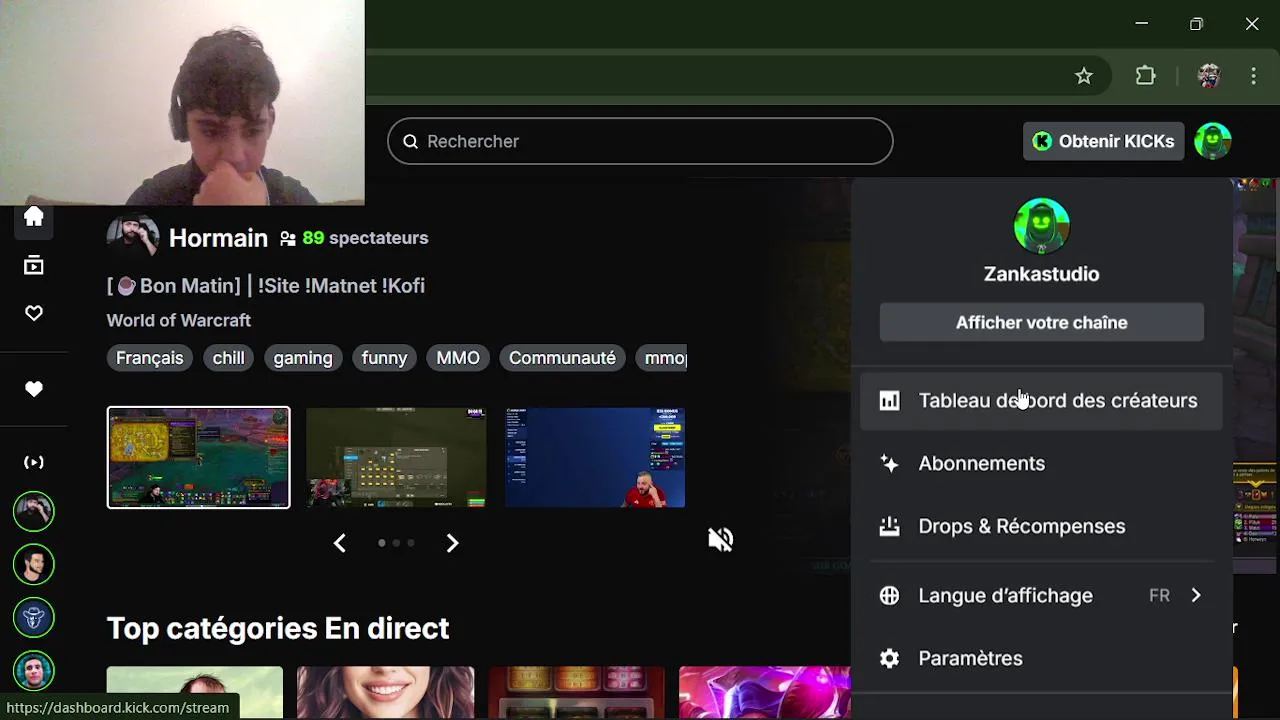Open the Following outline heart sidebar icon

tap(34, 313)
